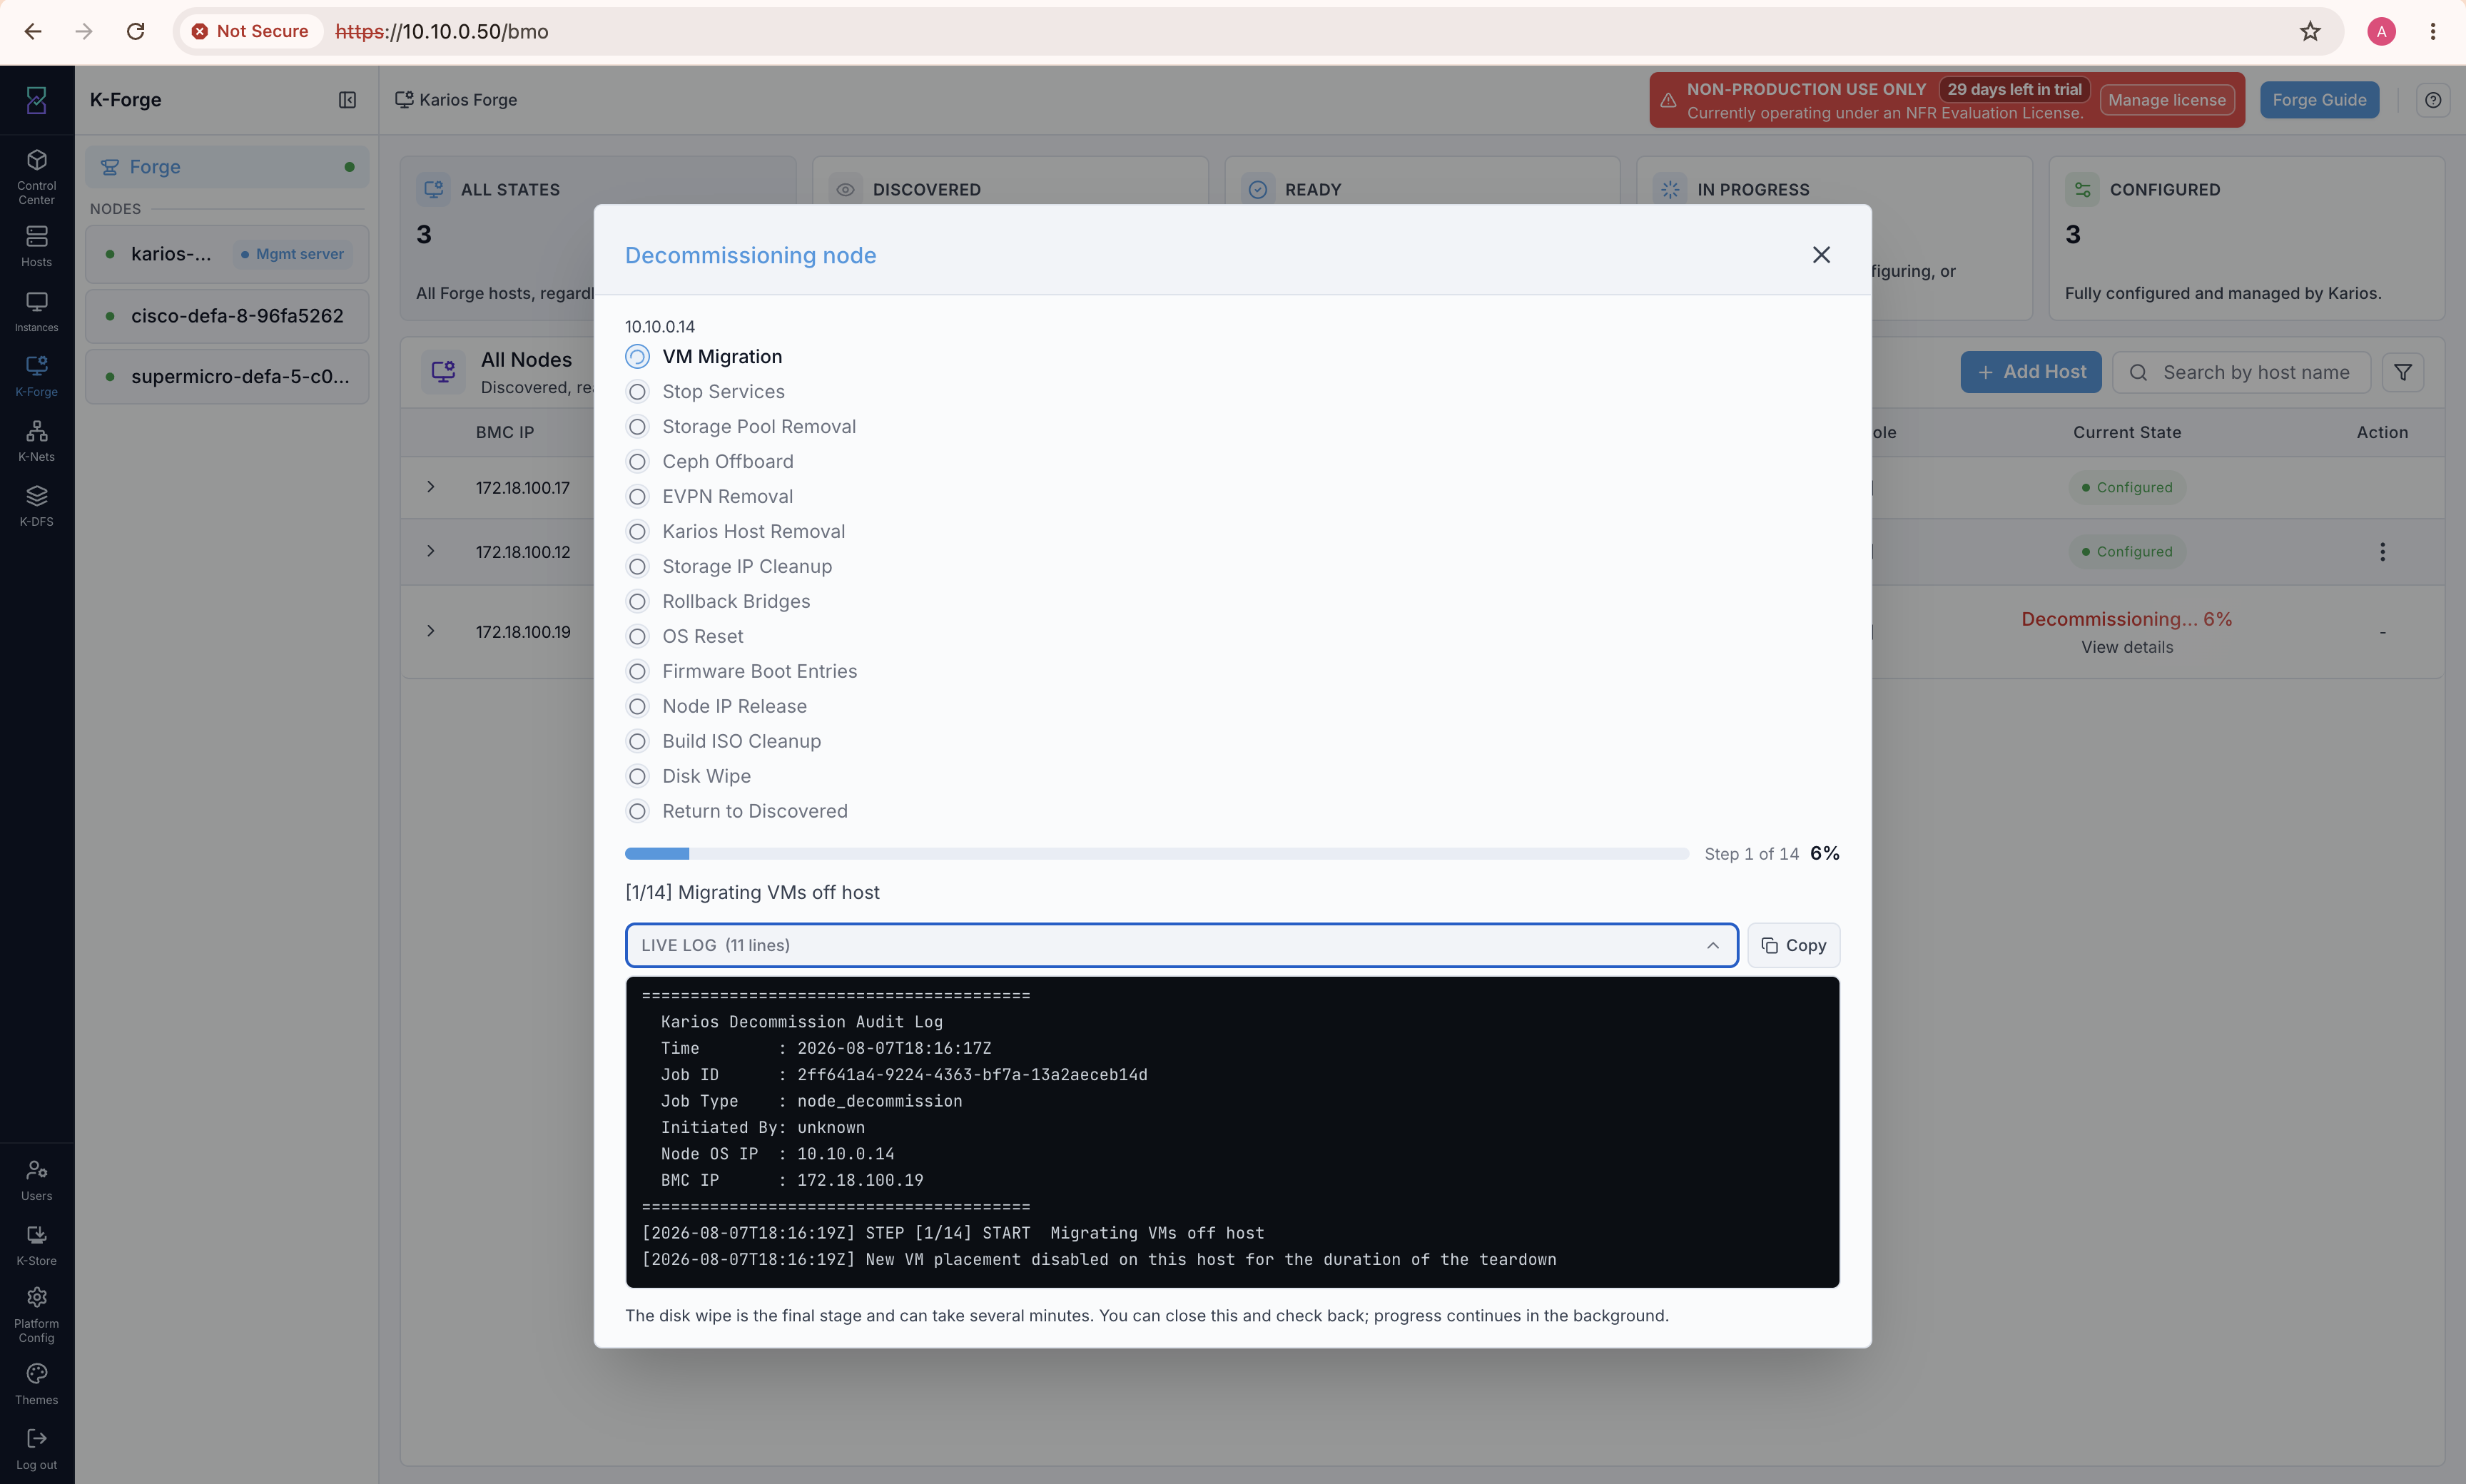The width and height of the screenshot is (2466, 1484).
Task: Click the Add Host button
Action: pos(2031,372)
